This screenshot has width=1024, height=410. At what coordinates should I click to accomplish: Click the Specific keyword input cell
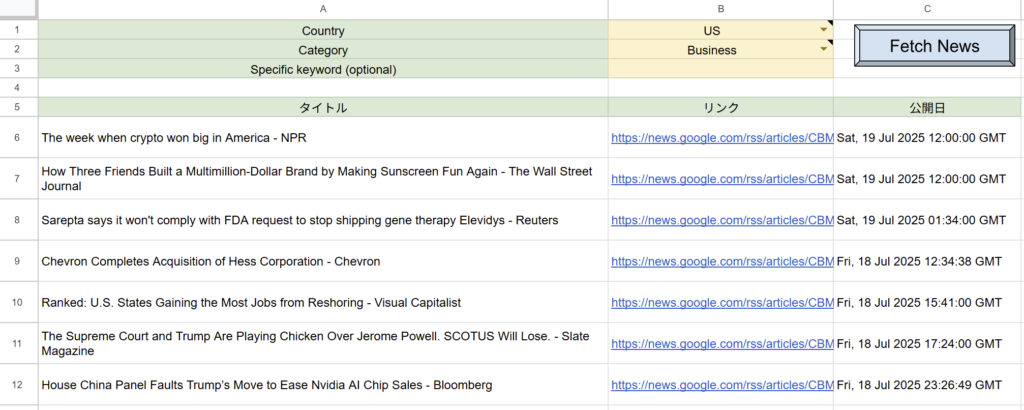[x=720, y=69]
